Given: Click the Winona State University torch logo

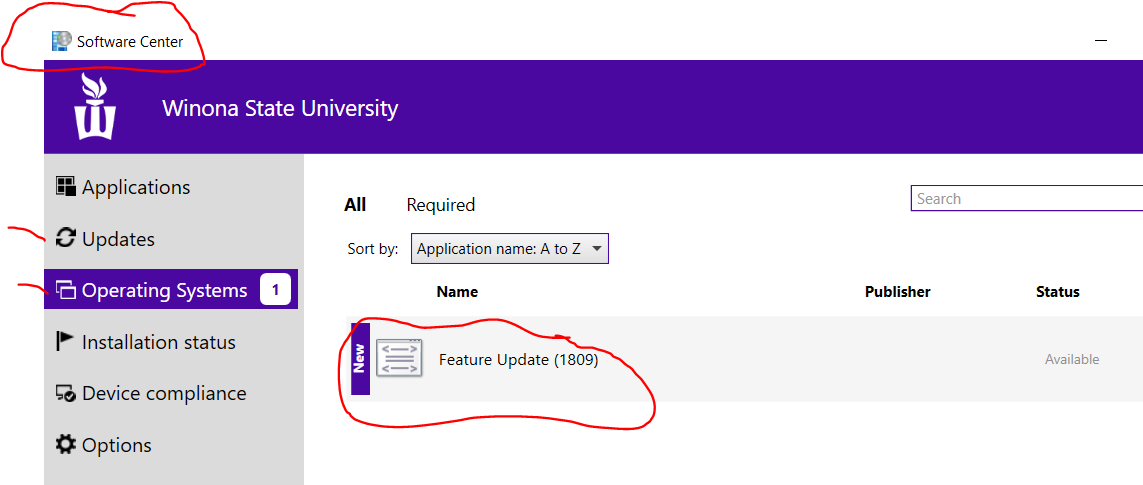Looking at the screenshot, I should [x=95, y=106].
